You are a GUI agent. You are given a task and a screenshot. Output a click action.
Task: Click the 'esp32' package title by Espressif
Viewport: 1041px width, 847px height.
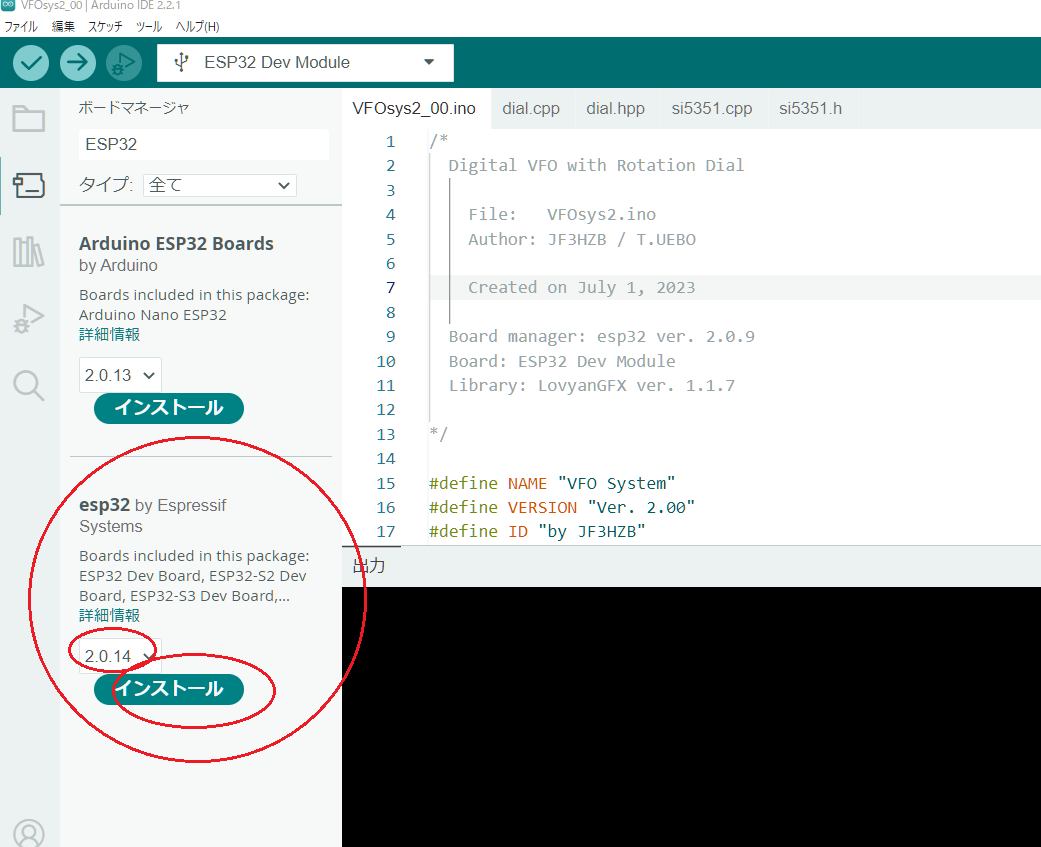pyautogui.click(x=104, y=505)
